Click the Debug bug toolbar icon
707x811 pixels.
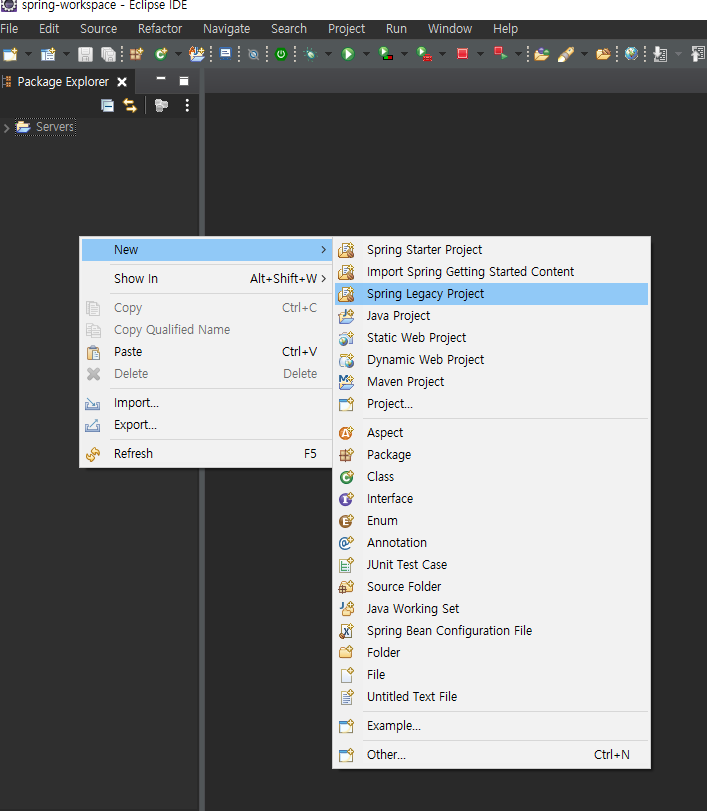(311, 54)
